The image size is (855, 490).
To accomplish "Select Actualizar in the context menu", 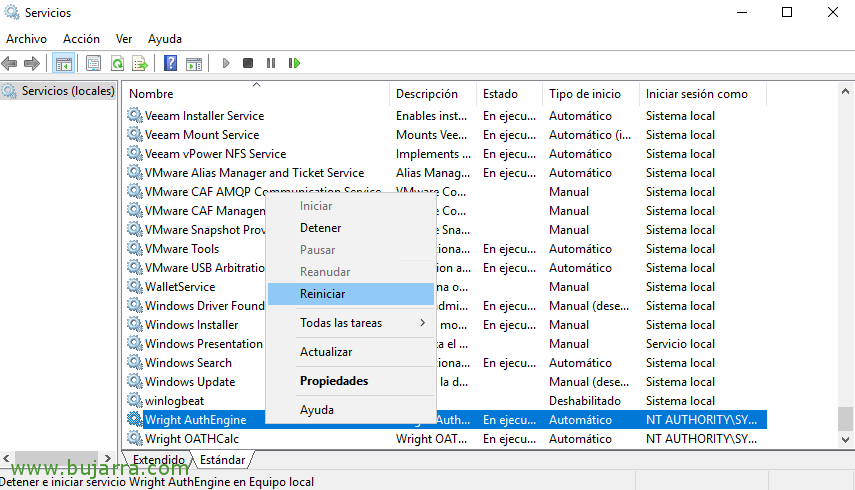I will pos(351,352).
